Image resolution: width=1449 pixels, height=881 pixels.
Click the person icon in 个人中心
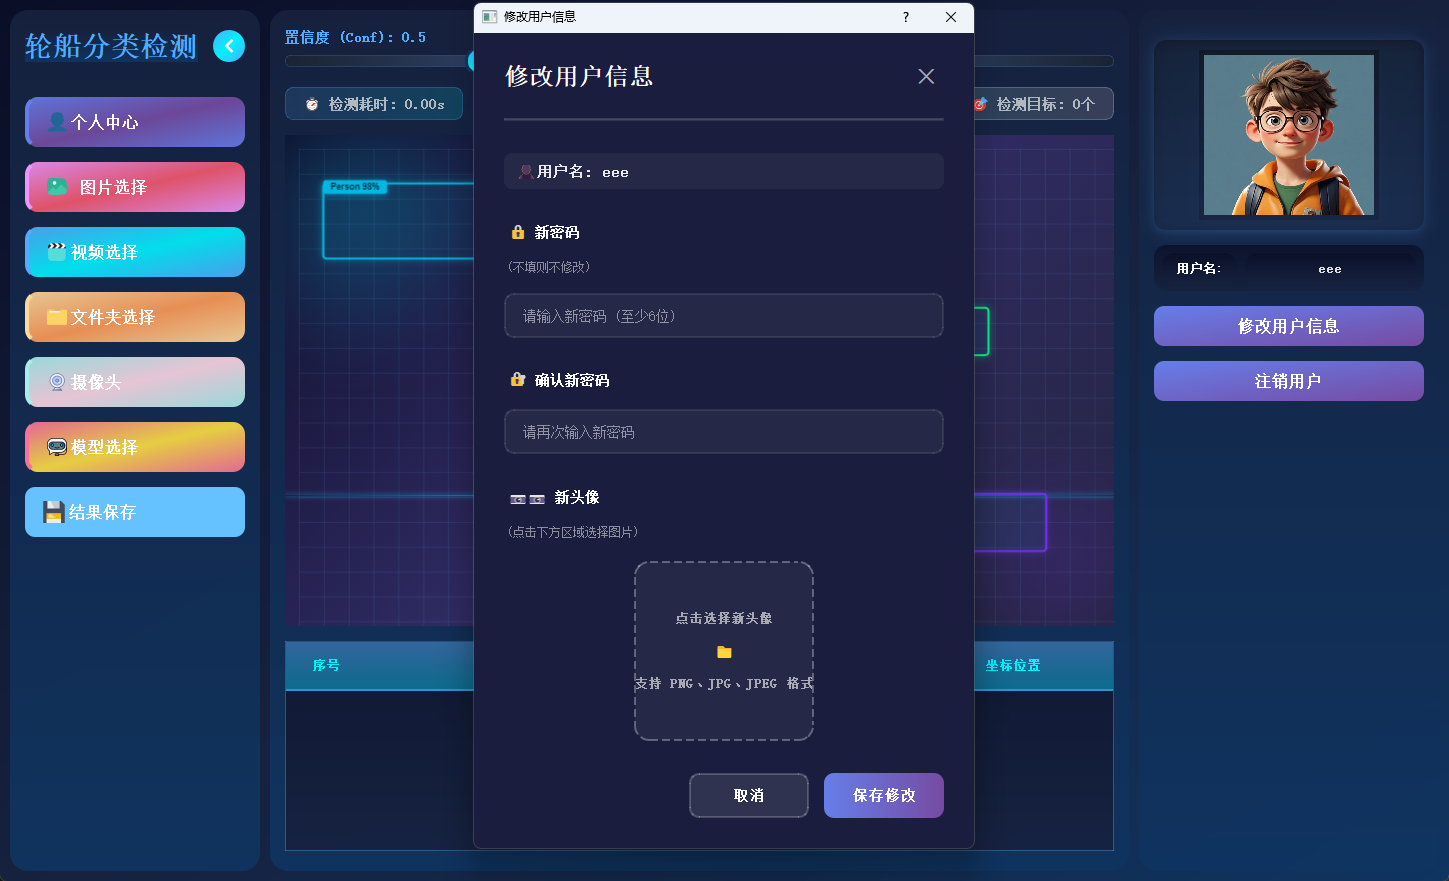[57, 122]
